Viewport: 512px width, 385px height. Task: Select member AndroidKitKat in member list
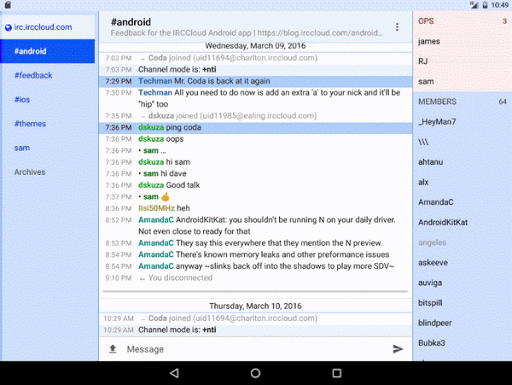(462, 222)
